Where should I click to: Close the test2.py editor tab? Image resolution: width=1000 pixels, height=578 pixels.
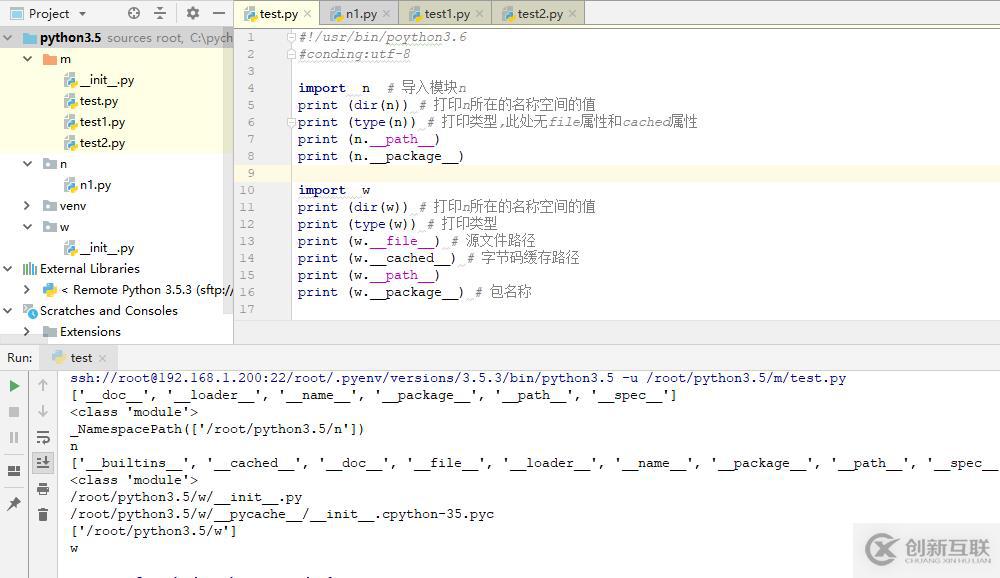(x=573, y=13)
